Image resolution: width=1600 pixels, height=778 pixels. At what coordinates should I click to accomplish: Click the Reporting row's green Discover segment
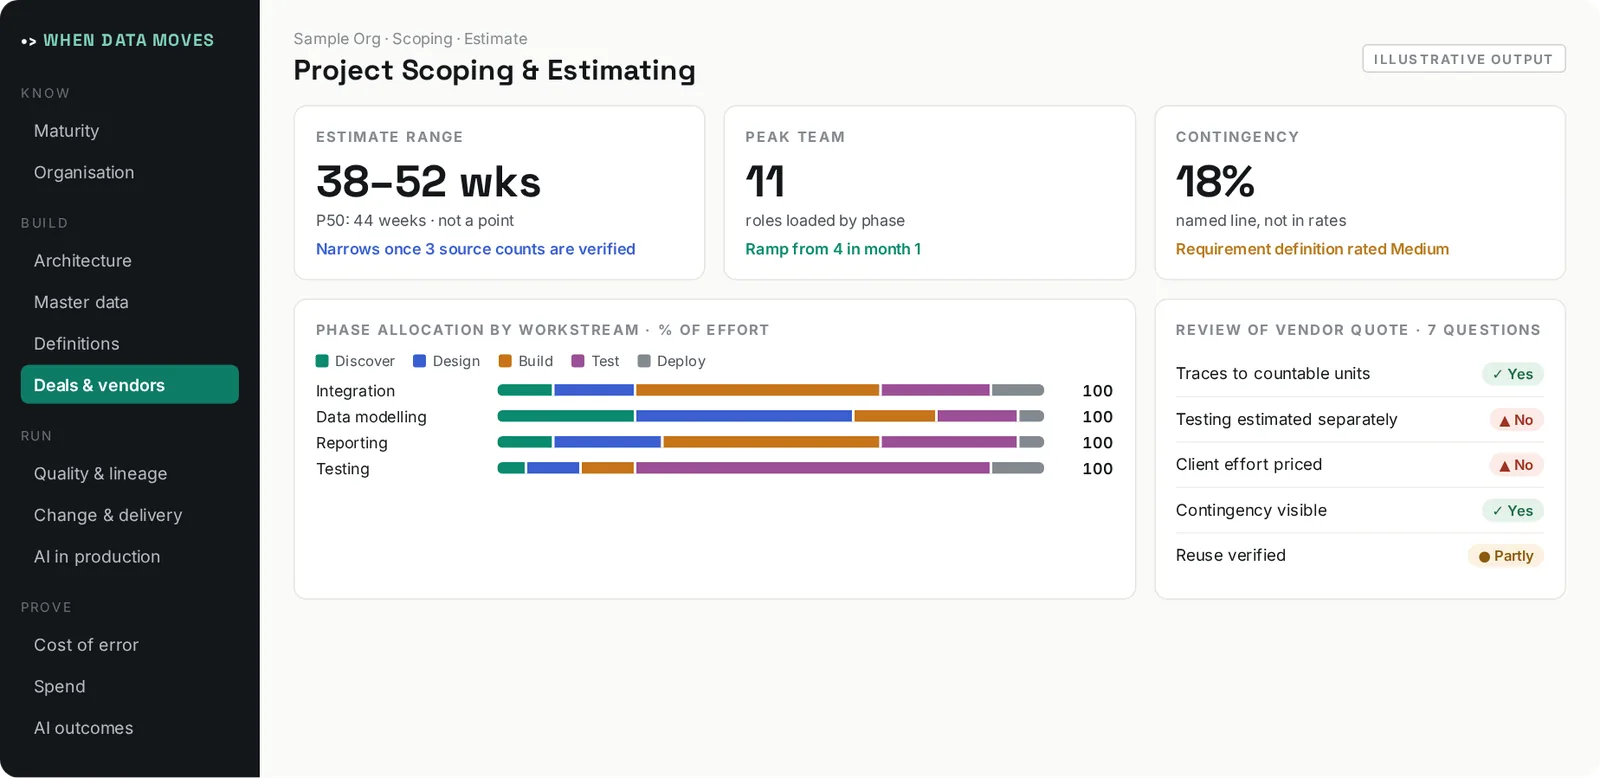525,442
